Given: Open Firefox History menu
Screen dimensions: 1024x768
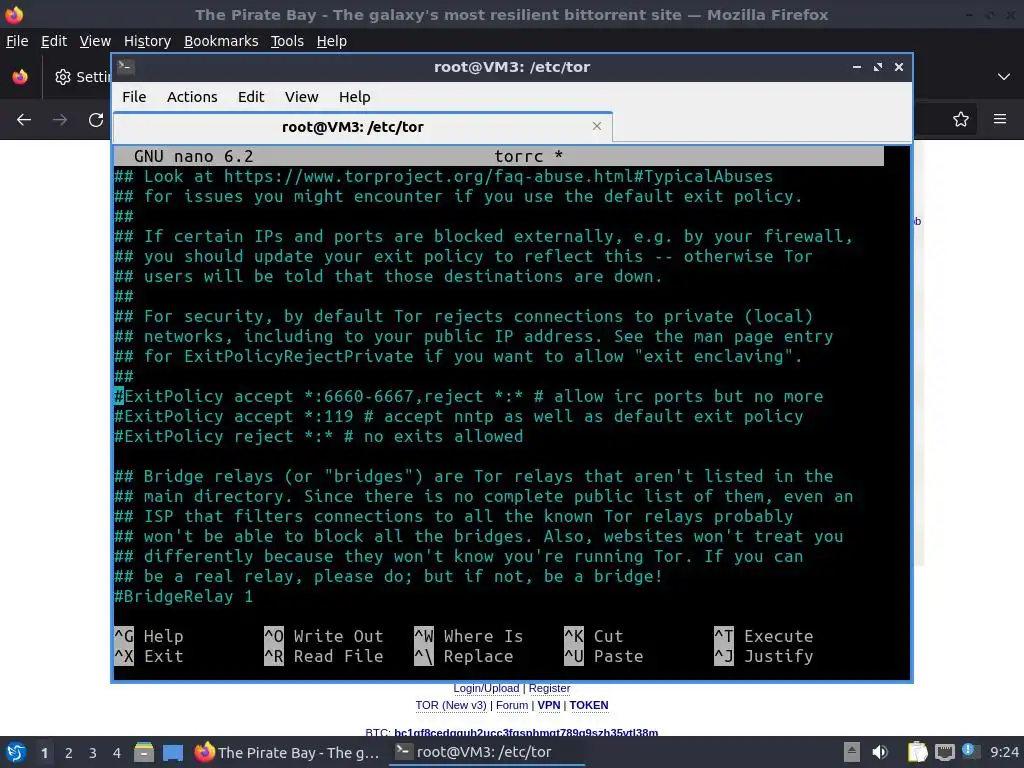Looking at the screenshot, I should (x=147, y=41).
